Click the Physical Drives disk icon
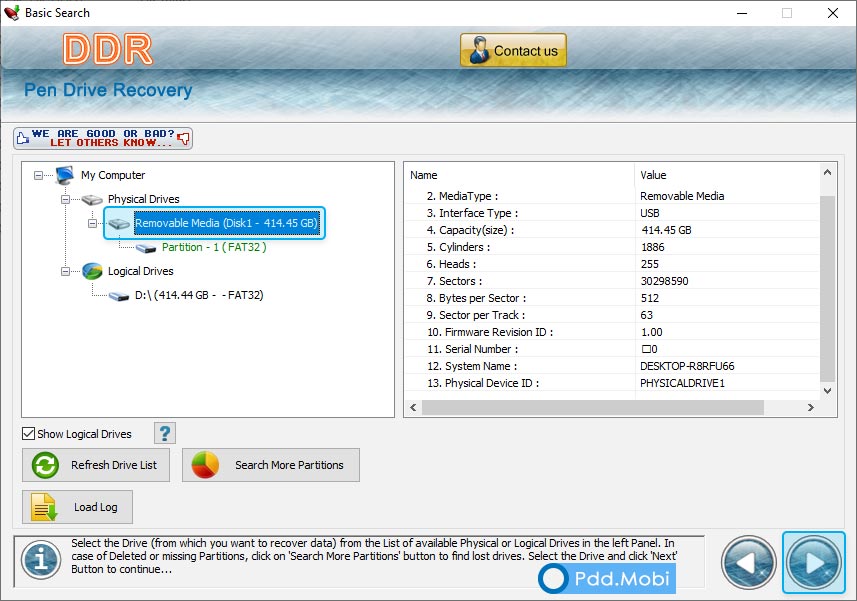The width and height of the screenshot is (857, 601). [x=92, y=200]
